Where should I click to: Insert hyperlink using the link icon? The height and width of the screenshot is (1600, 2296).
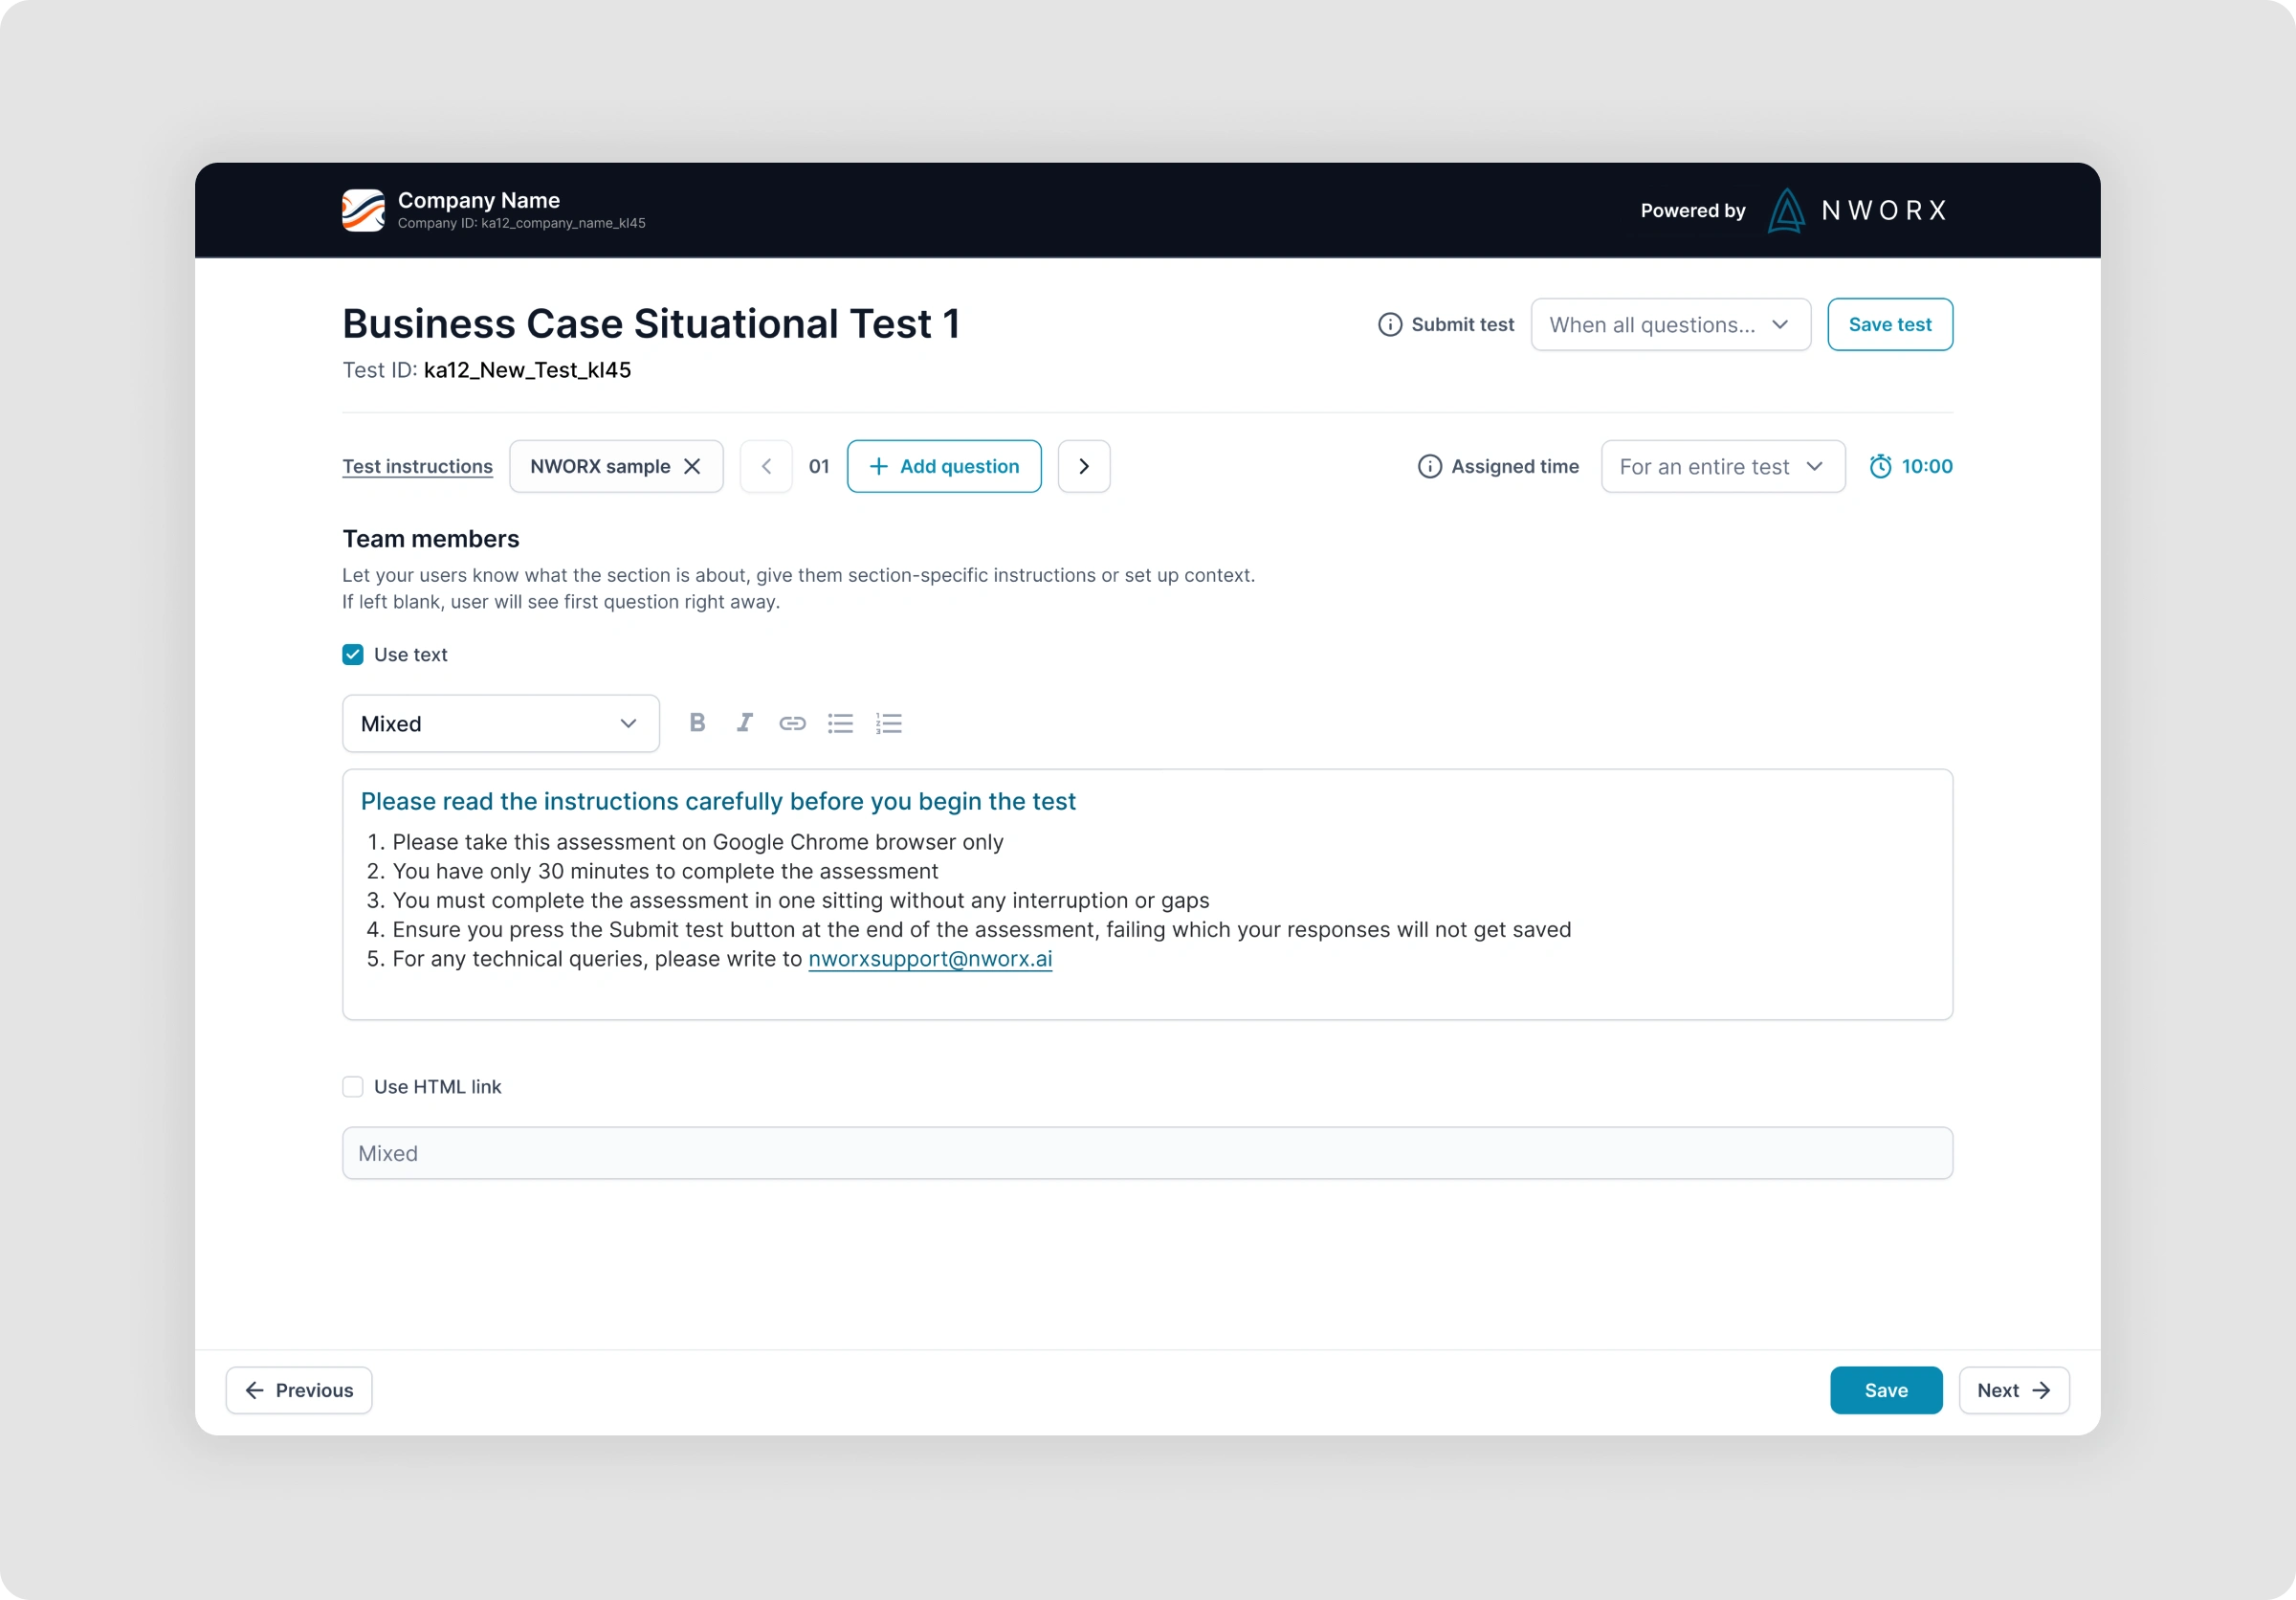[x=792, y=723]
